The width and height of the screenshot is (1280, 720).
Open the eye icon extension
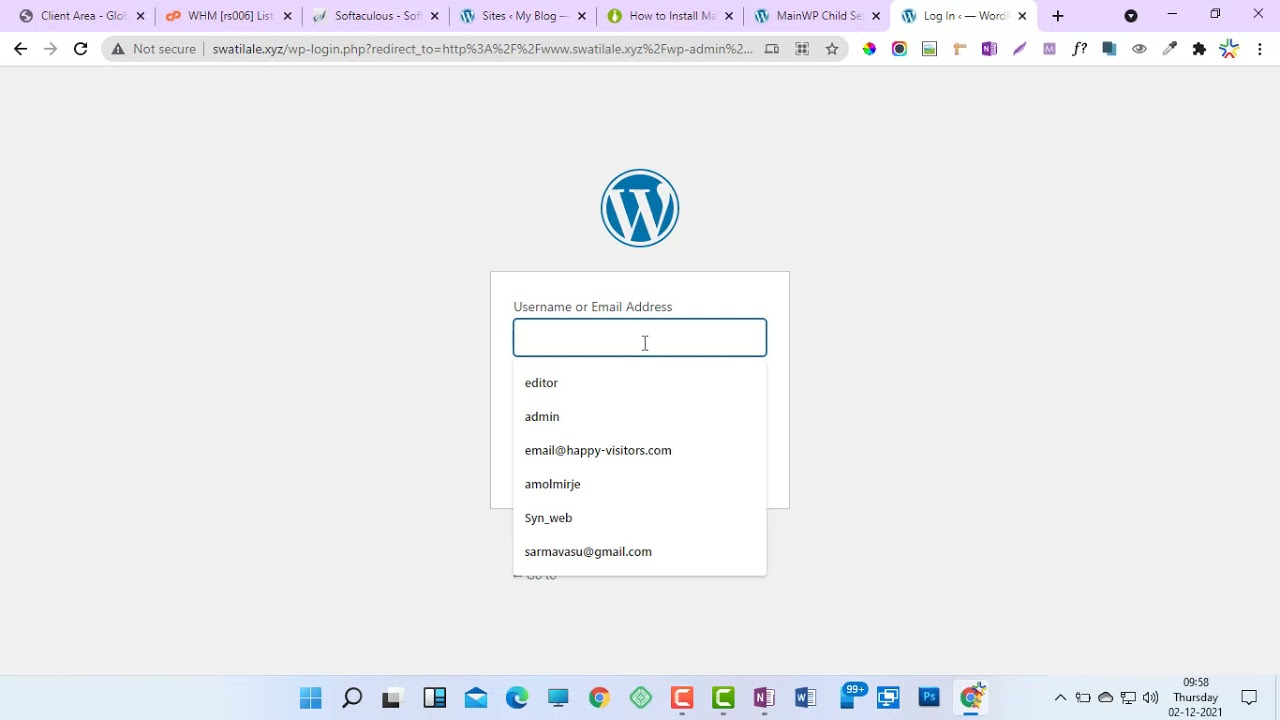pyautogui.click(x=1139, y=49)
